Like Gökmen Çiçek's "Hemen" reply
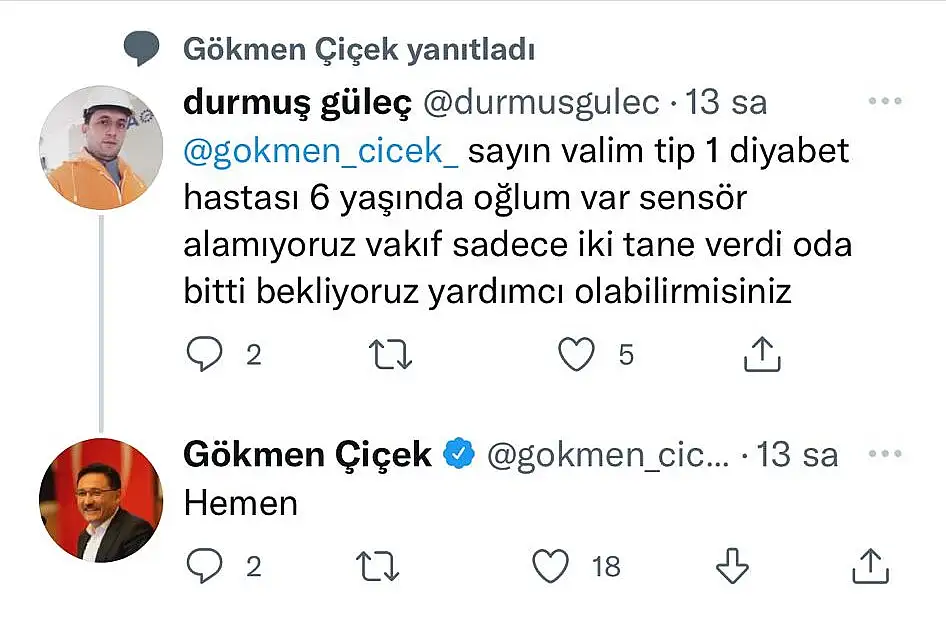This screenshot has height=618, width=946. tap(550, 566)
